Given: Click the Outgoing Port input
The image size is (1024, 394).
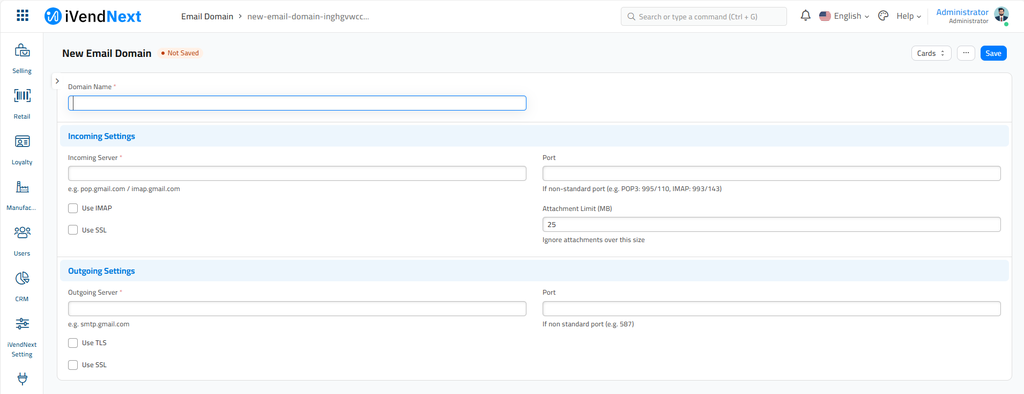Looking at the screenshot, I should [771, 308].
